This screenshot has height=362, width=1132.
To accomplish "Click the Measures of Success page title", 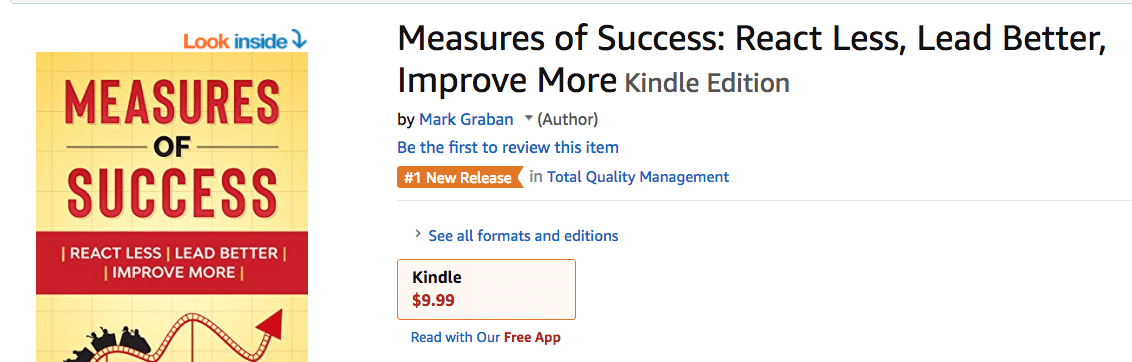I will click(x=752, y=59).
